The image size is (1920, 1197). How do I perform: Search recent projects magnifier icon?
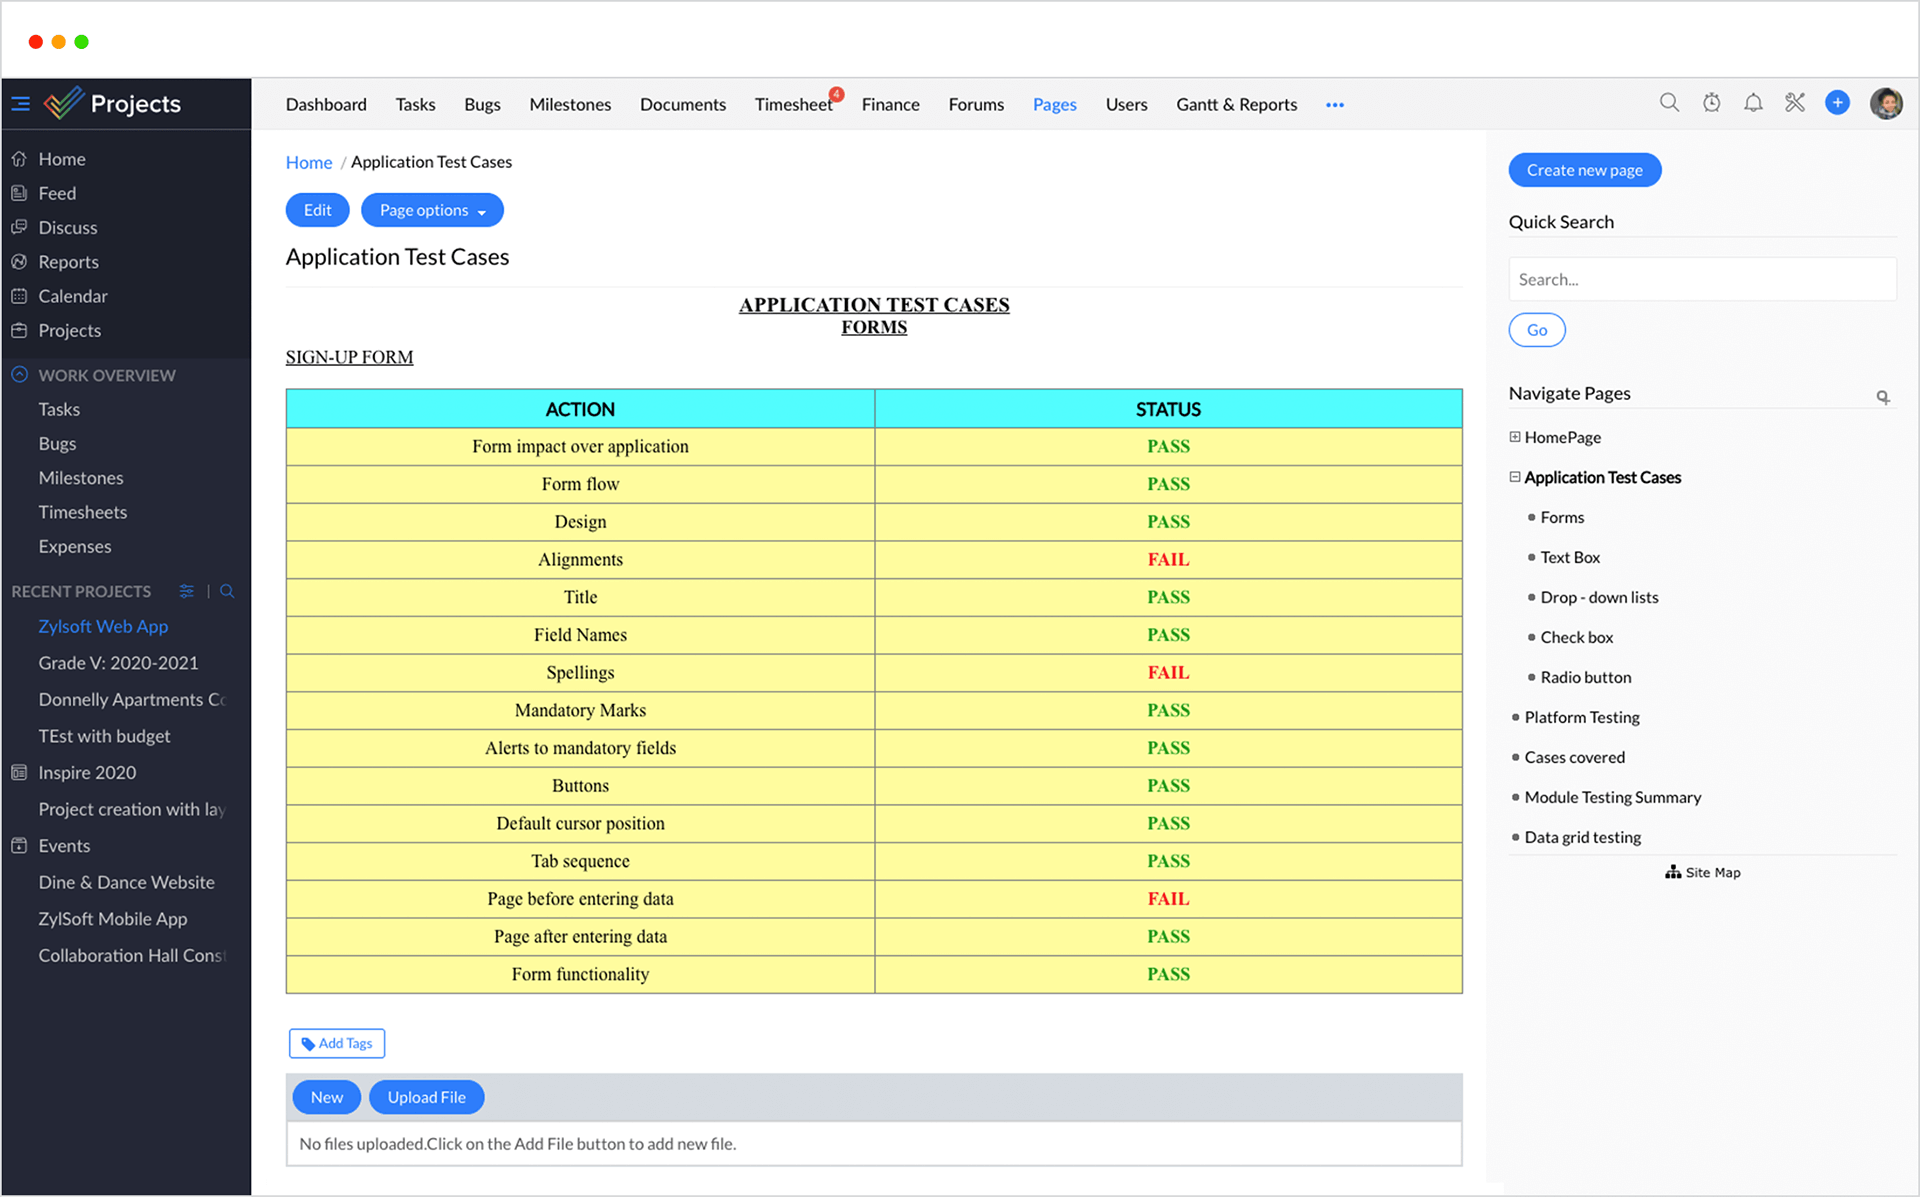(227, 591)
